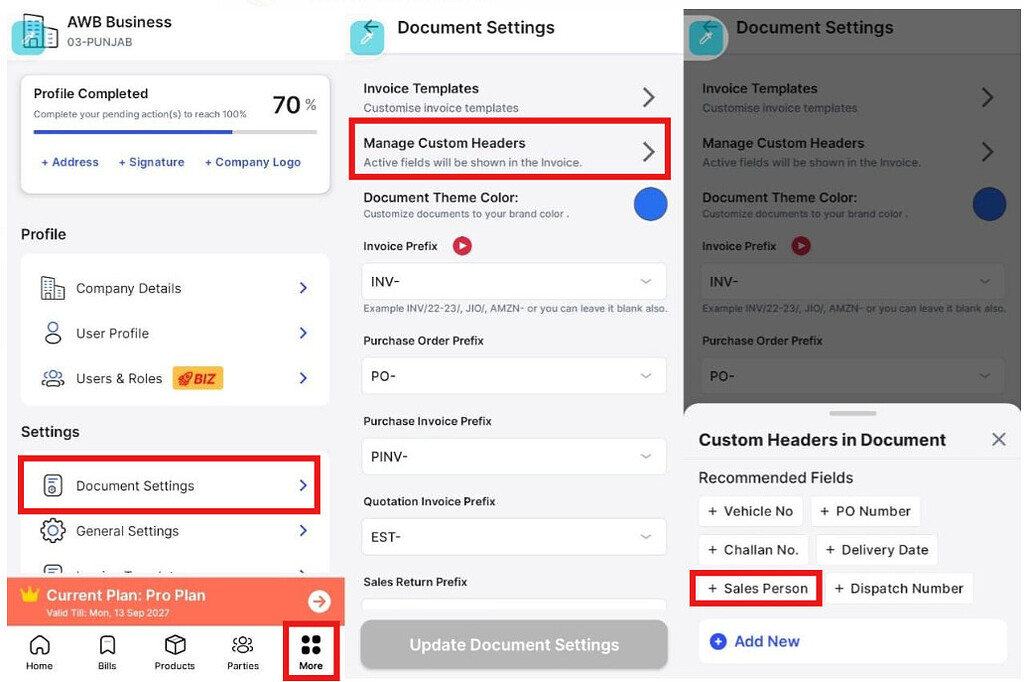Open Manage Custom Headers
This screenshot has height=682, width=1024.
coord(509,149)
